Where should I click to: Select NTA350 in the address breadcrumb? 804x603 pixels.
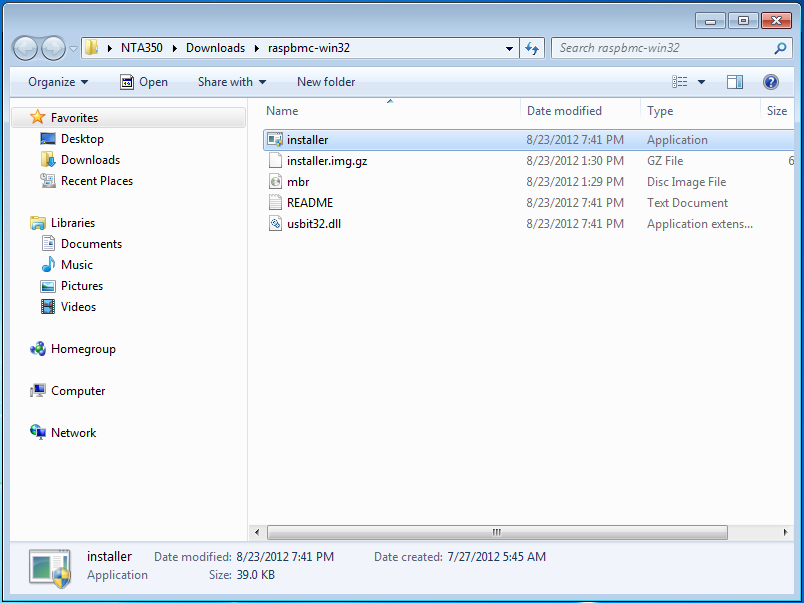pos(142,48)
